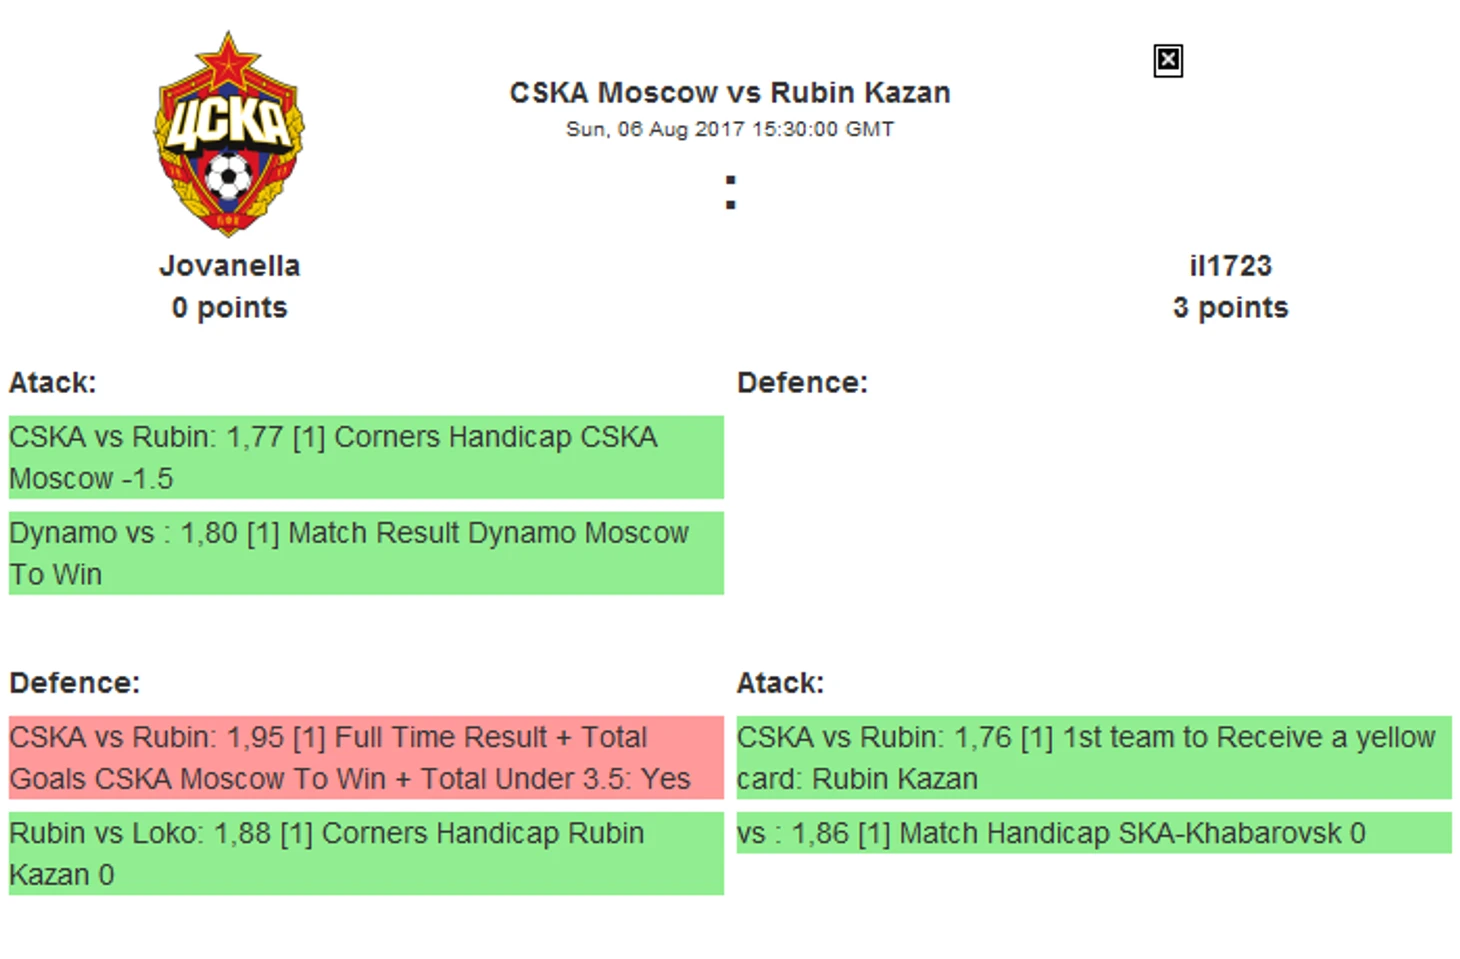Select the red Full Time Result bet
The height and width of the screenshot is (959, 1460).
point(366,757)
